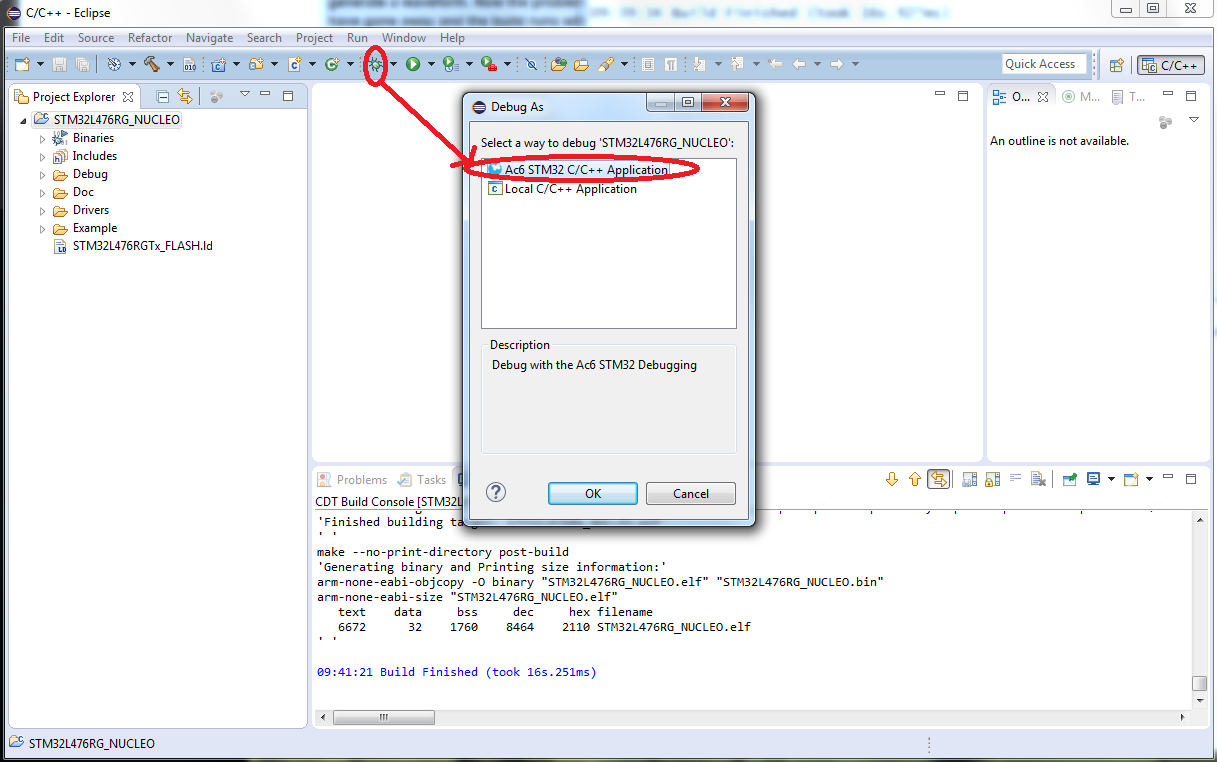Click the Search menu
This screenshot has width=1217, height=762.
(x=264, y=38)
